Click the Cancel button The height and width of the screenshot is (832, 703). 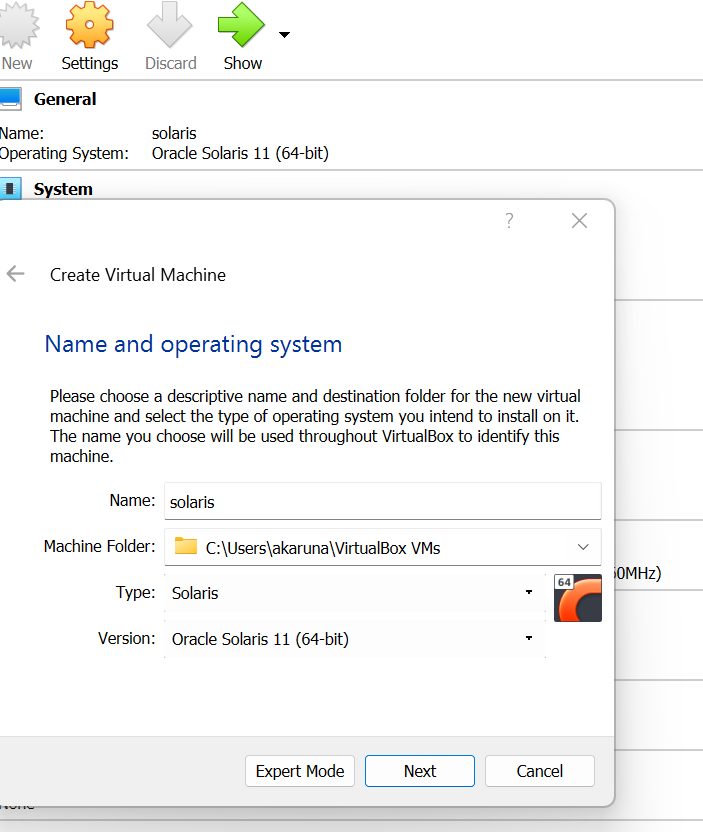pos(540,771)
